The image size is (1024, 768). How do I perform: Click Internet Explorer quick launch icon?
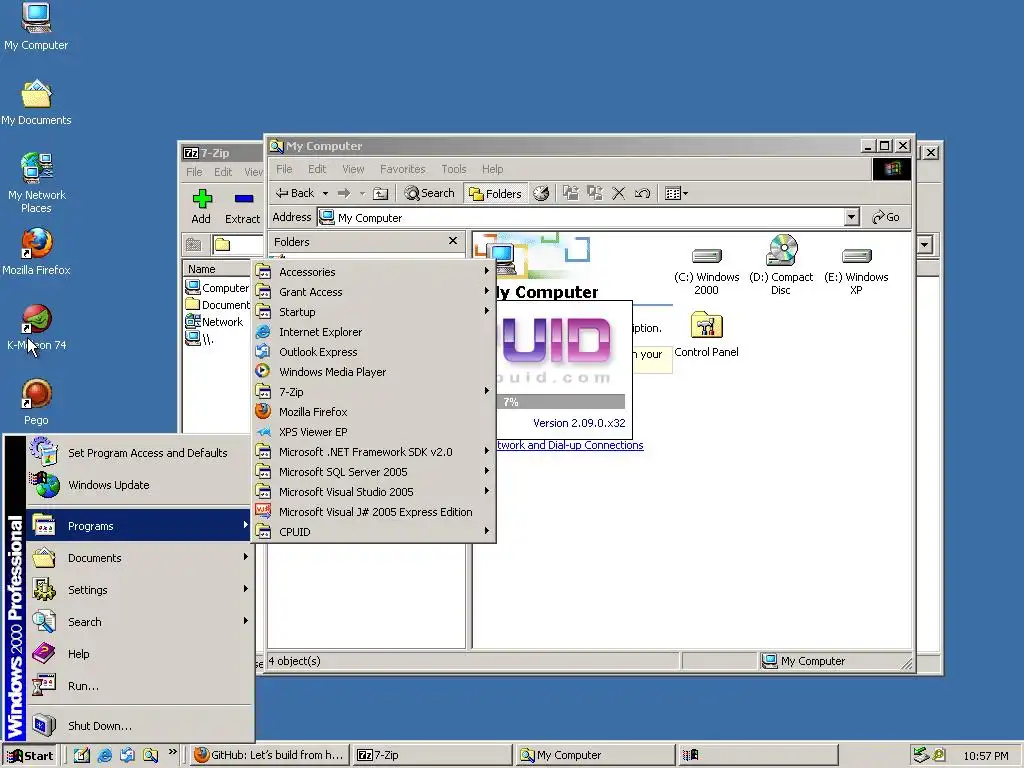click(x=104, y=755)
